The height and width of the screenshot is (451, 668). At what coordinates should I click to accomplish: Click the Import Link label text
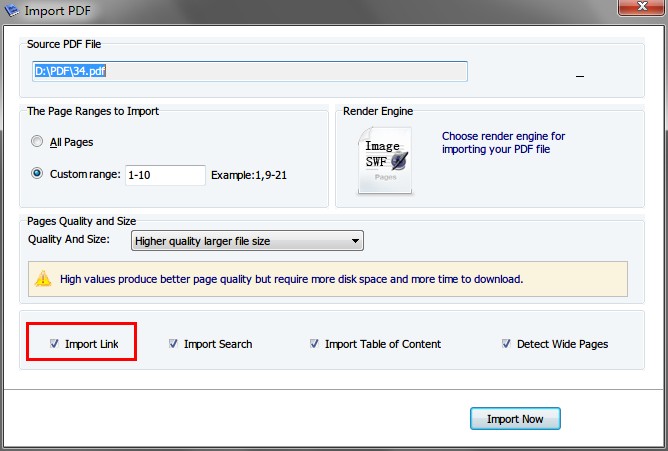tap(92, 344)
